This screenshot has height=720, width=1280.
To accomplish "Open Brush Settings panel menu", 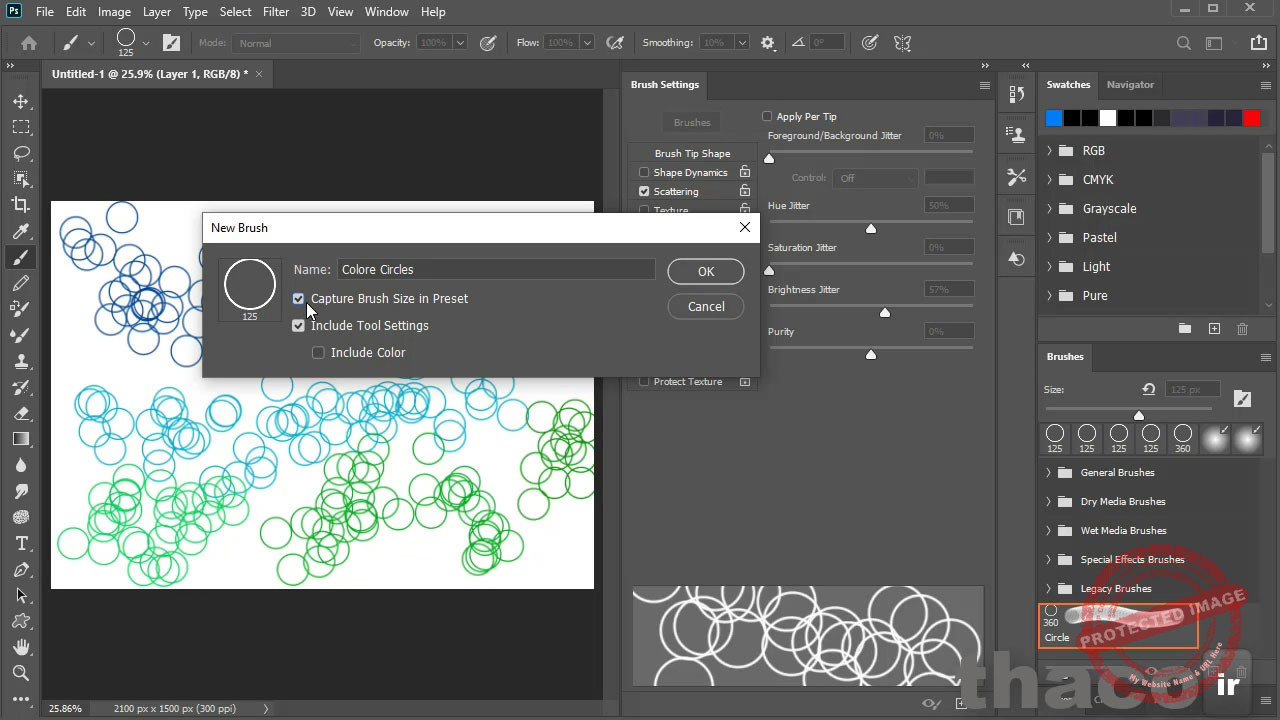I will coord(984,85).
